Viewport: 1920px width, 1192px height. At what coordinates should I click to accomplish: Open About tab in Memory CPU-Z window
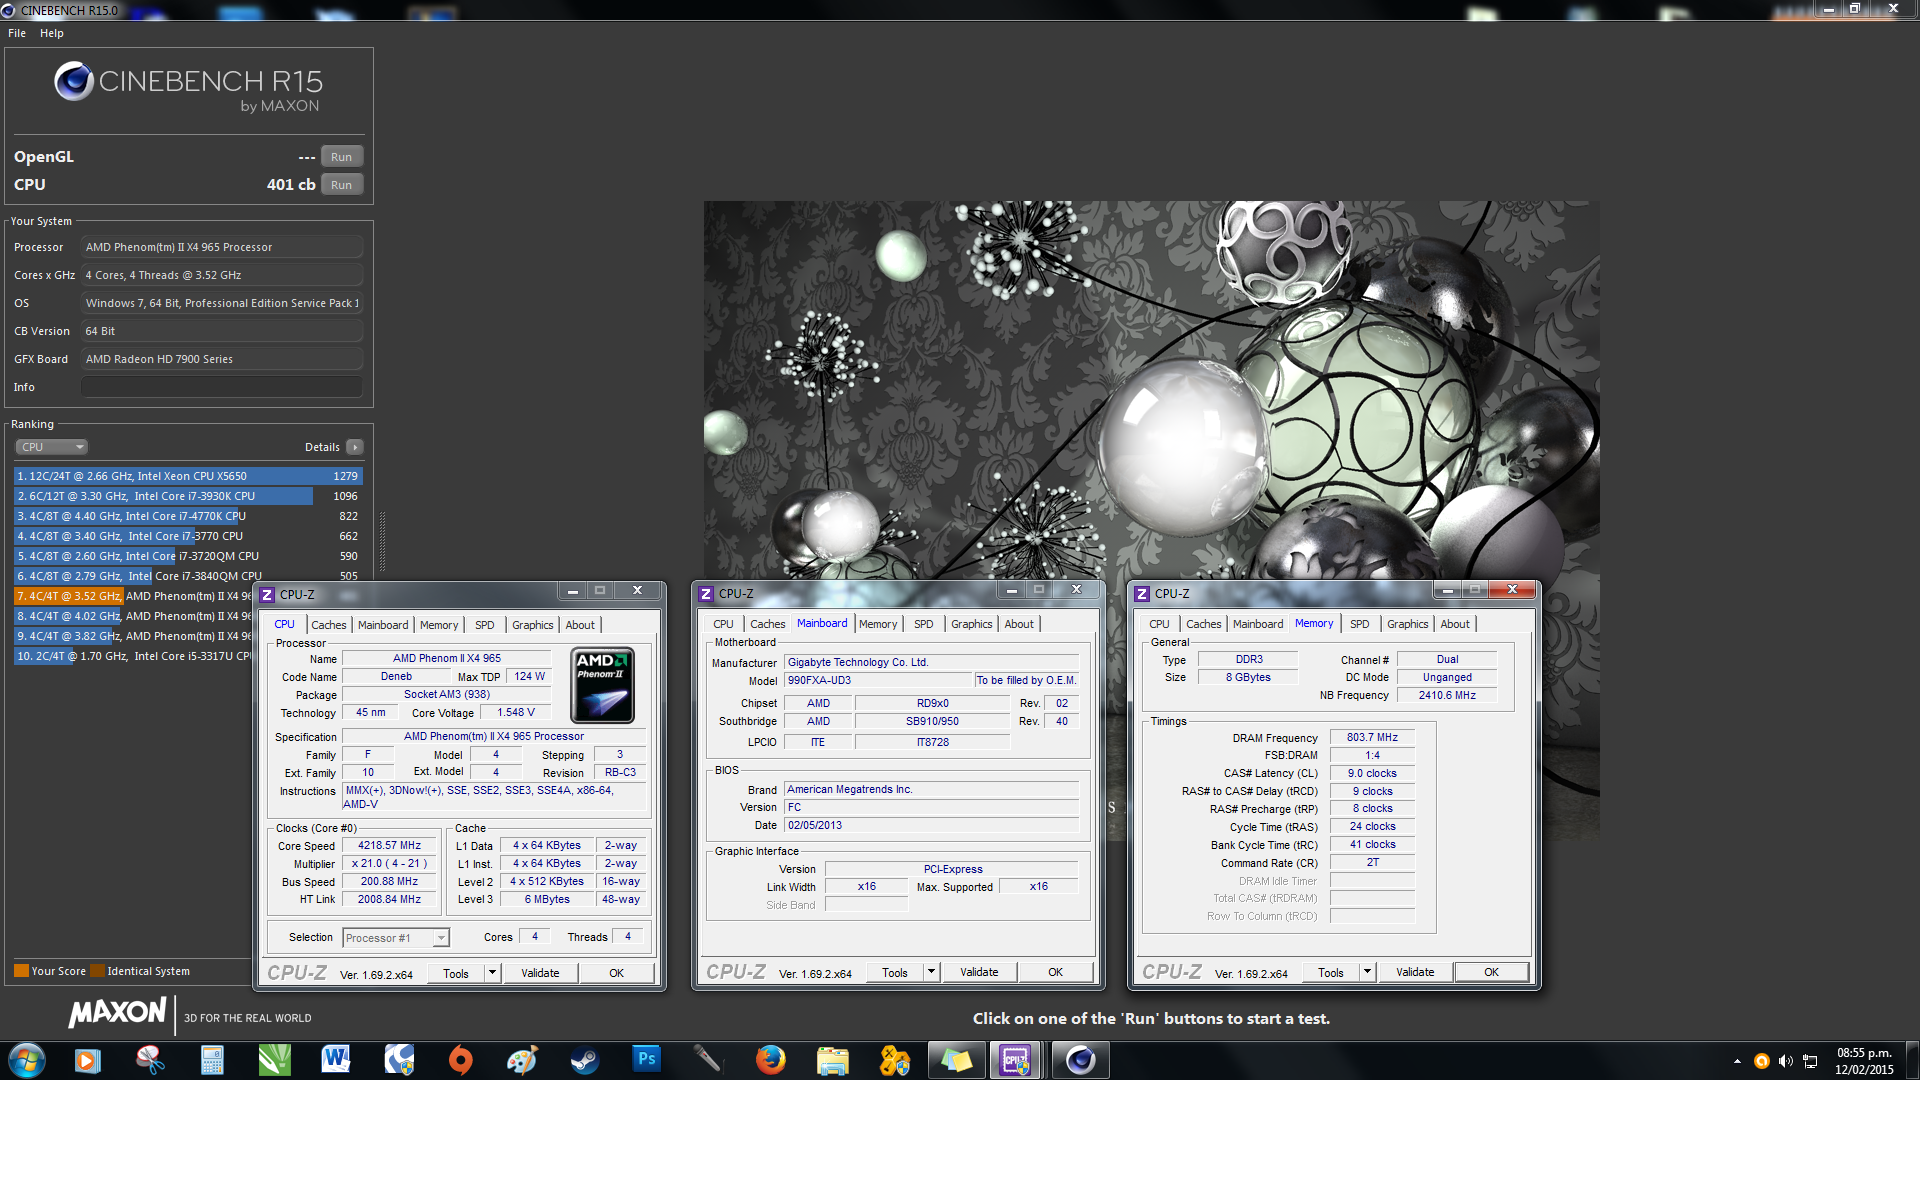(1455, 624)
